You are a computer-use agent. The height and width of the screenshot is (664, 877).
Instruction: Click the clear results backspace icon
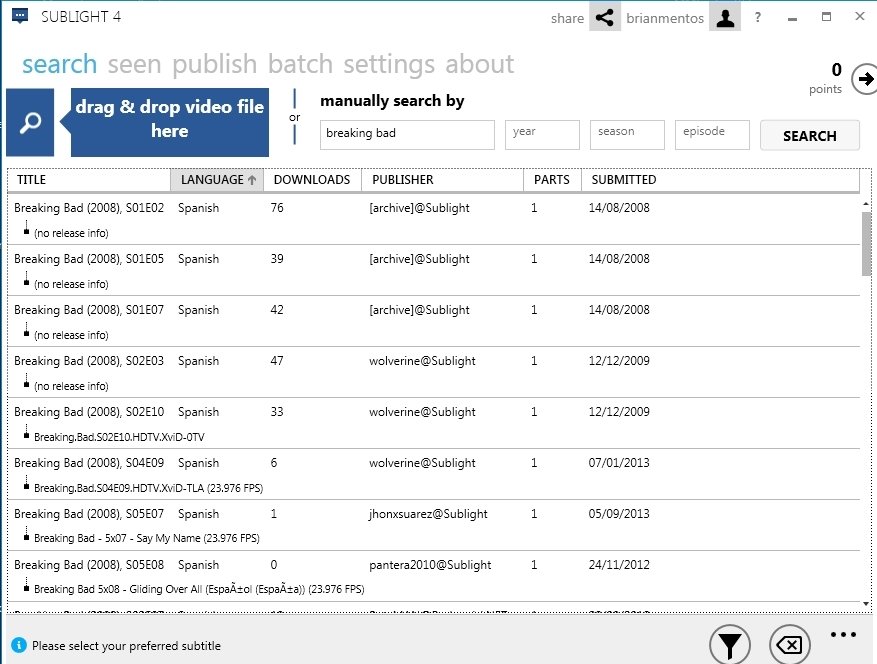790,645
